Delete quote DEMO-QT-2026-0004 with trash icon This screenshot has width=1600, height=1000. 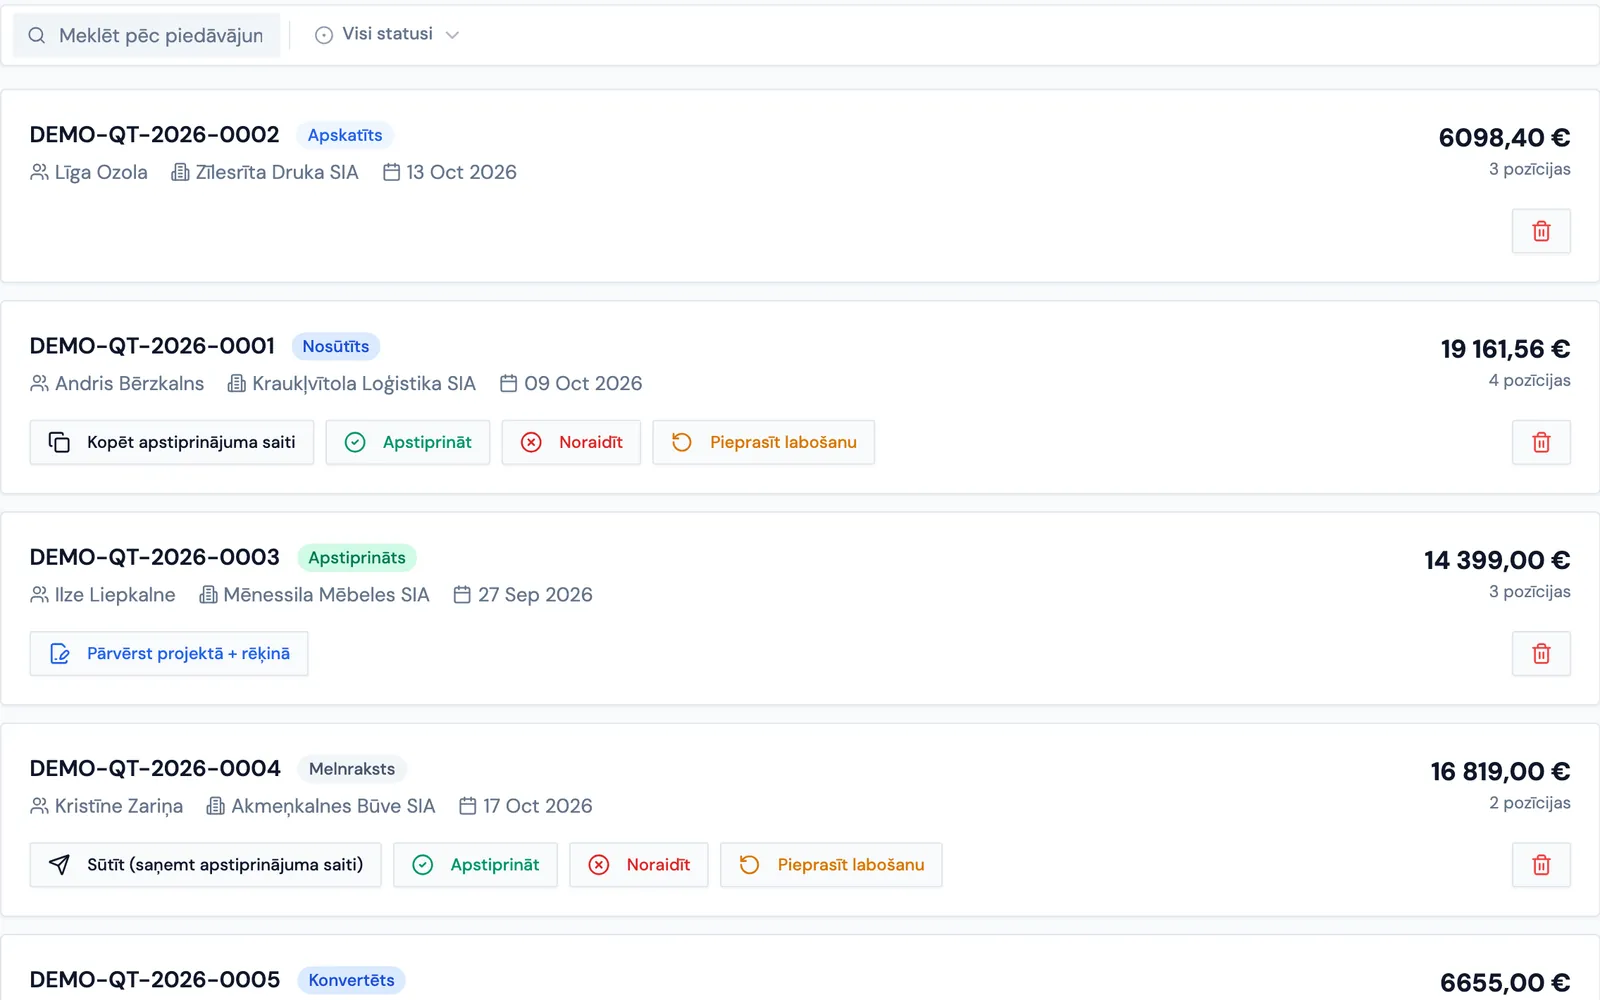(x=1541, y=865)
